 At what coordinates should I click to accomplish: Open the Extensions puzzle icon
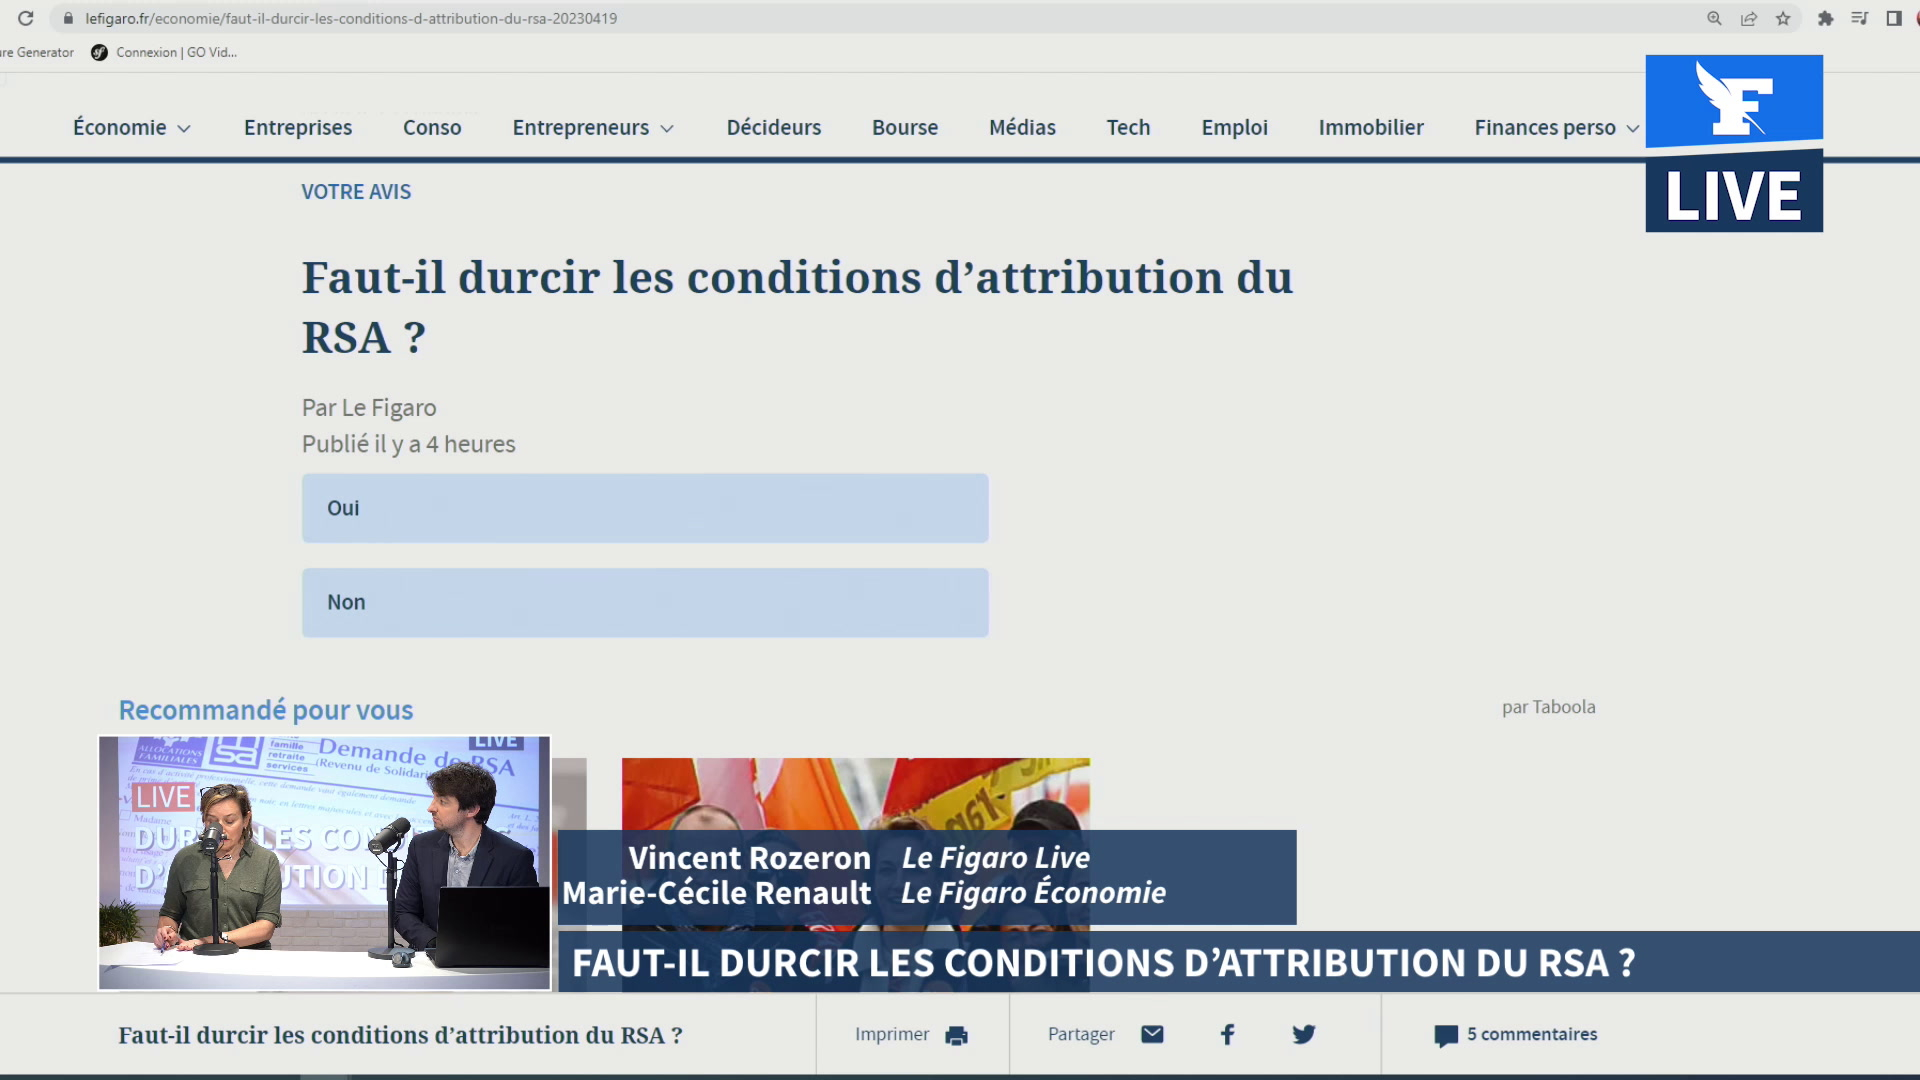point(1826,18)
